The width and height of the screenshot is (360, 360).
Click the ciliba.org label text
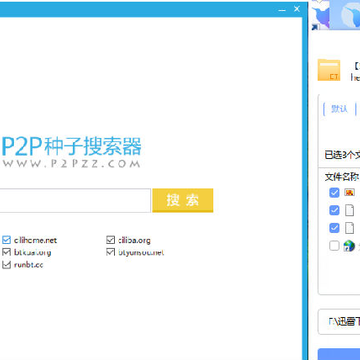click(134, 240)
